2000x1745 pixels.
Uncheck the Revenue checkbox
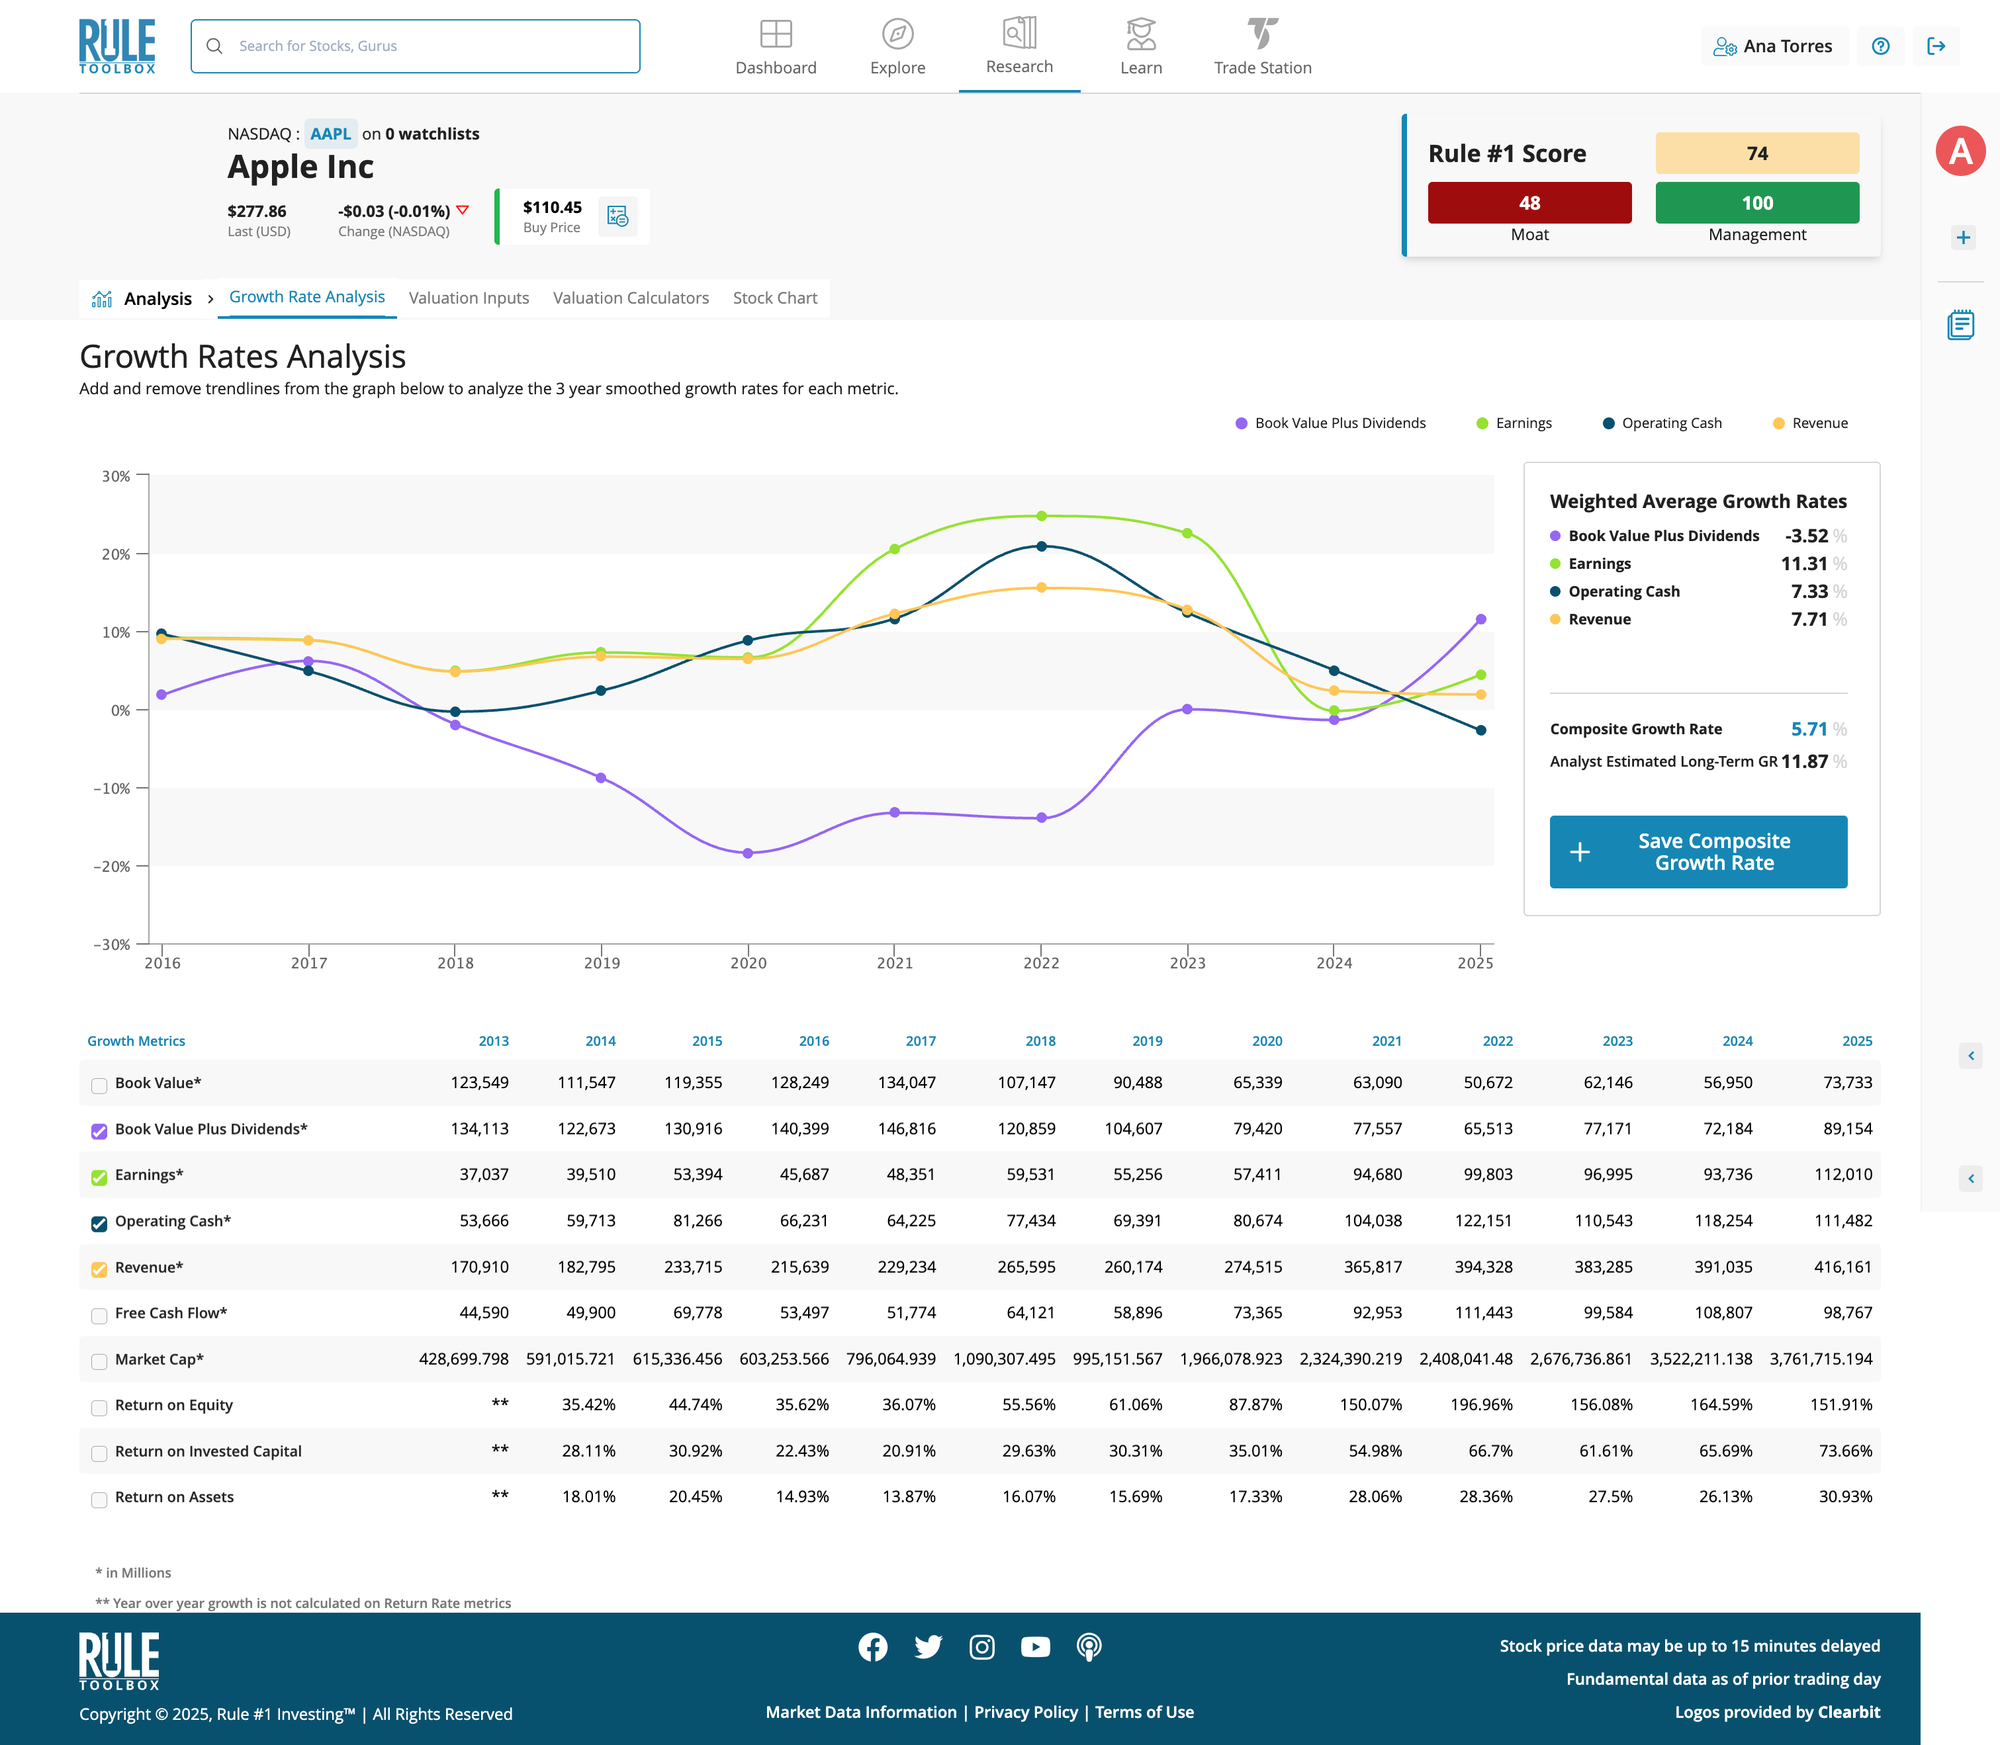tap(99, 1269)
